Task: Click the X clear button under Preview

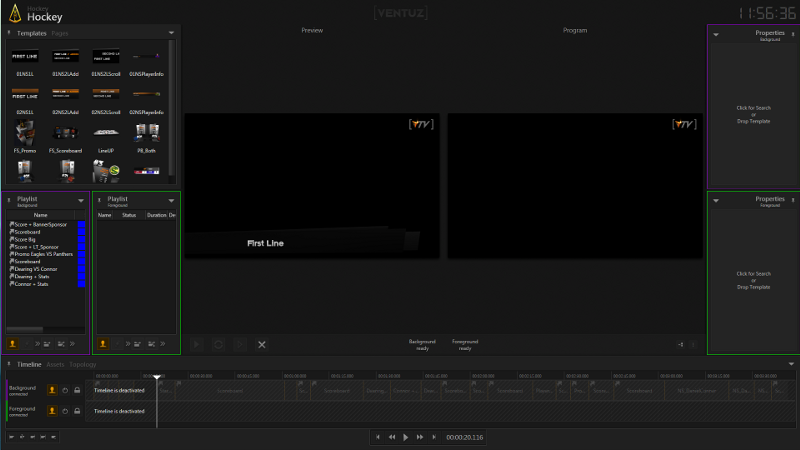Action: (262, 344)
